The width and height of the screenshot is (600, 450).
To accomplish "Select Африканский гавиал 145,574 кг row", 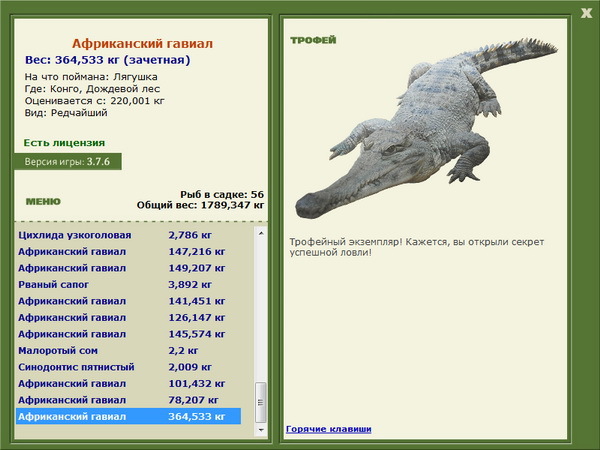I will [x=129, y=334].
